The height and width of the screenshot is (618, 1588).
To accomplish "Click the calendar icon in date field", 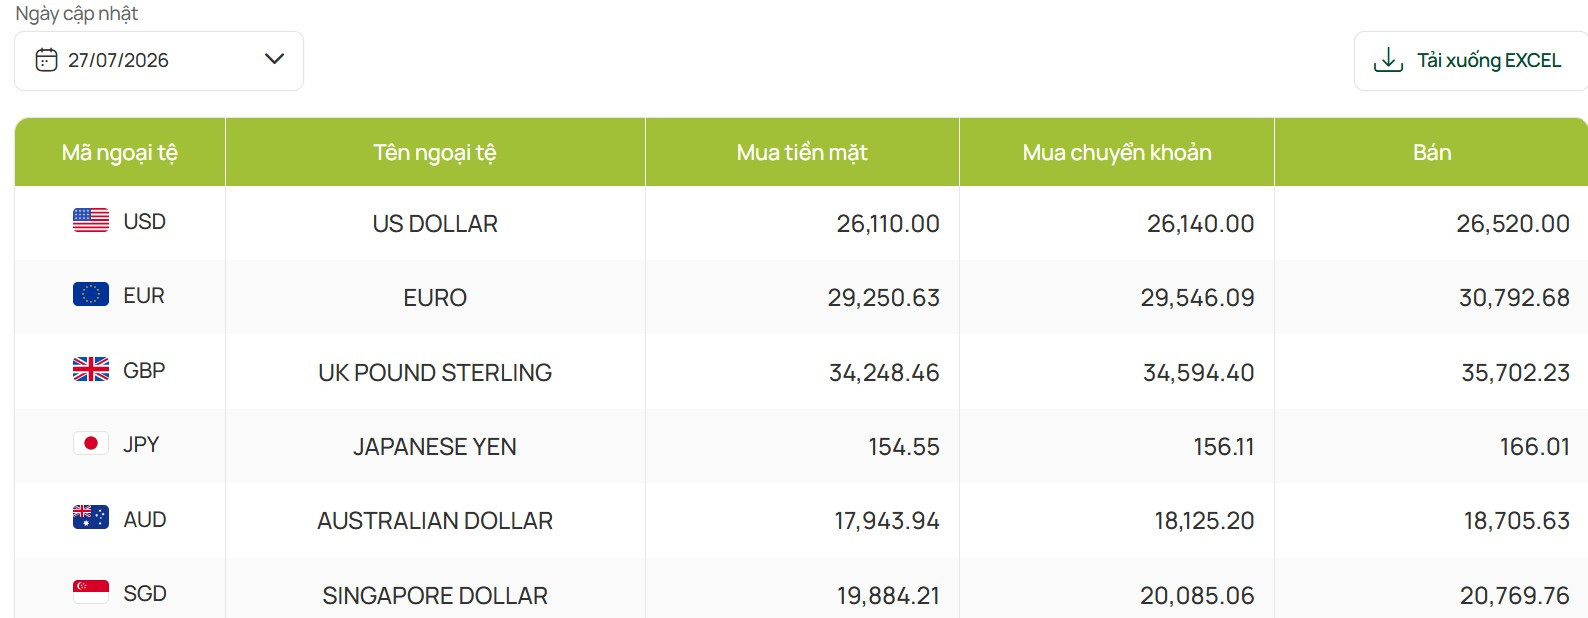I will pyautogui.click(x=46, y=60).
